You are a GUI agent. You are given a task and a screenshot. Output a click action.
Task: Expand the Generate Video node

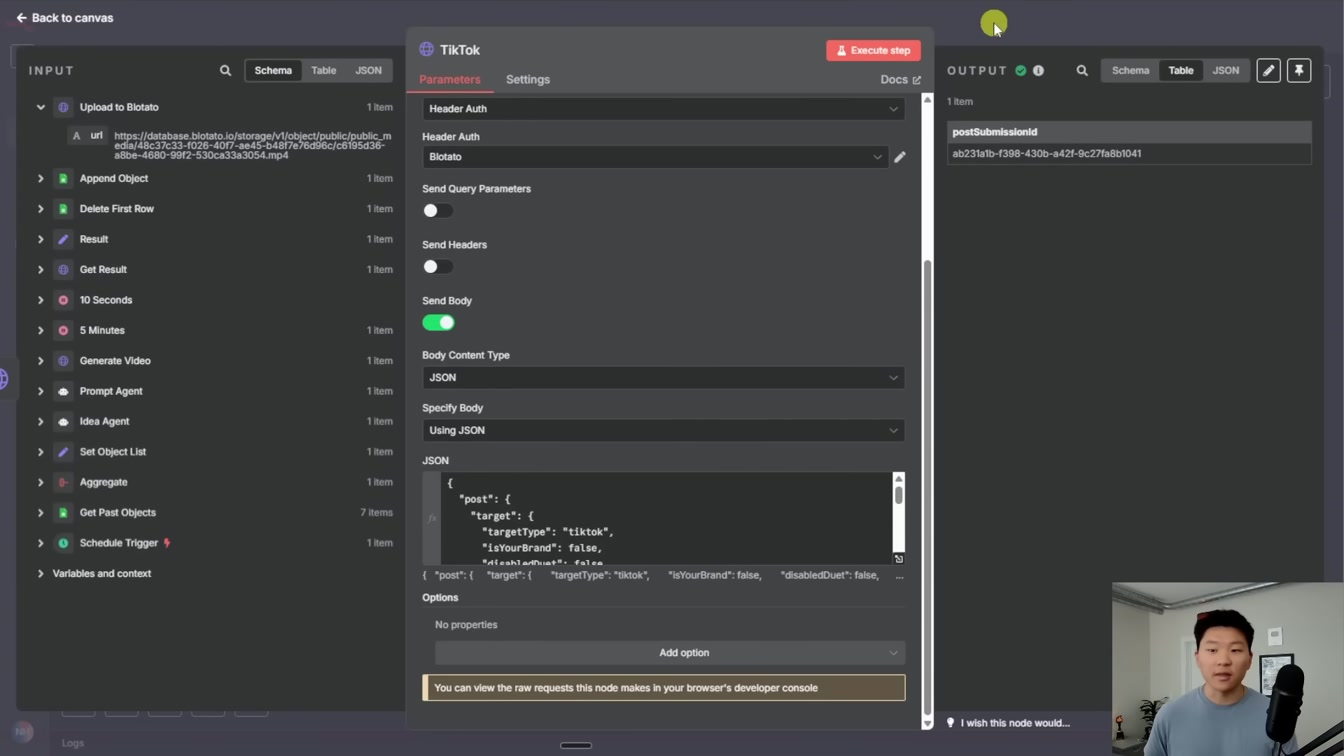click(x=41, y=361)
